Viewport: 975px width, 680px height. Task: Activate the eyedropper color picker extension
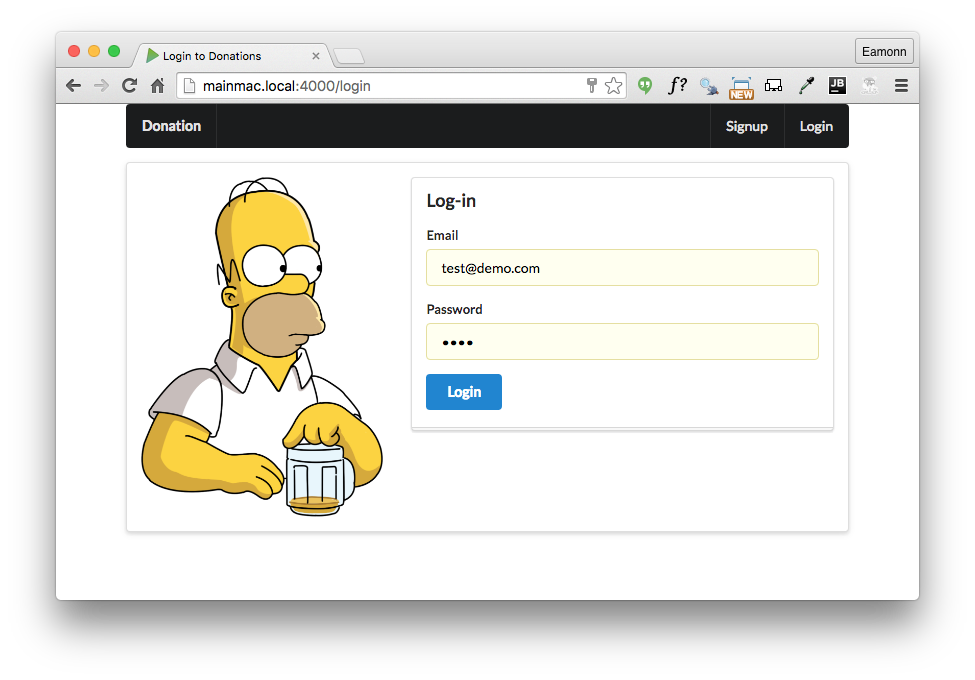coord(805,86)
